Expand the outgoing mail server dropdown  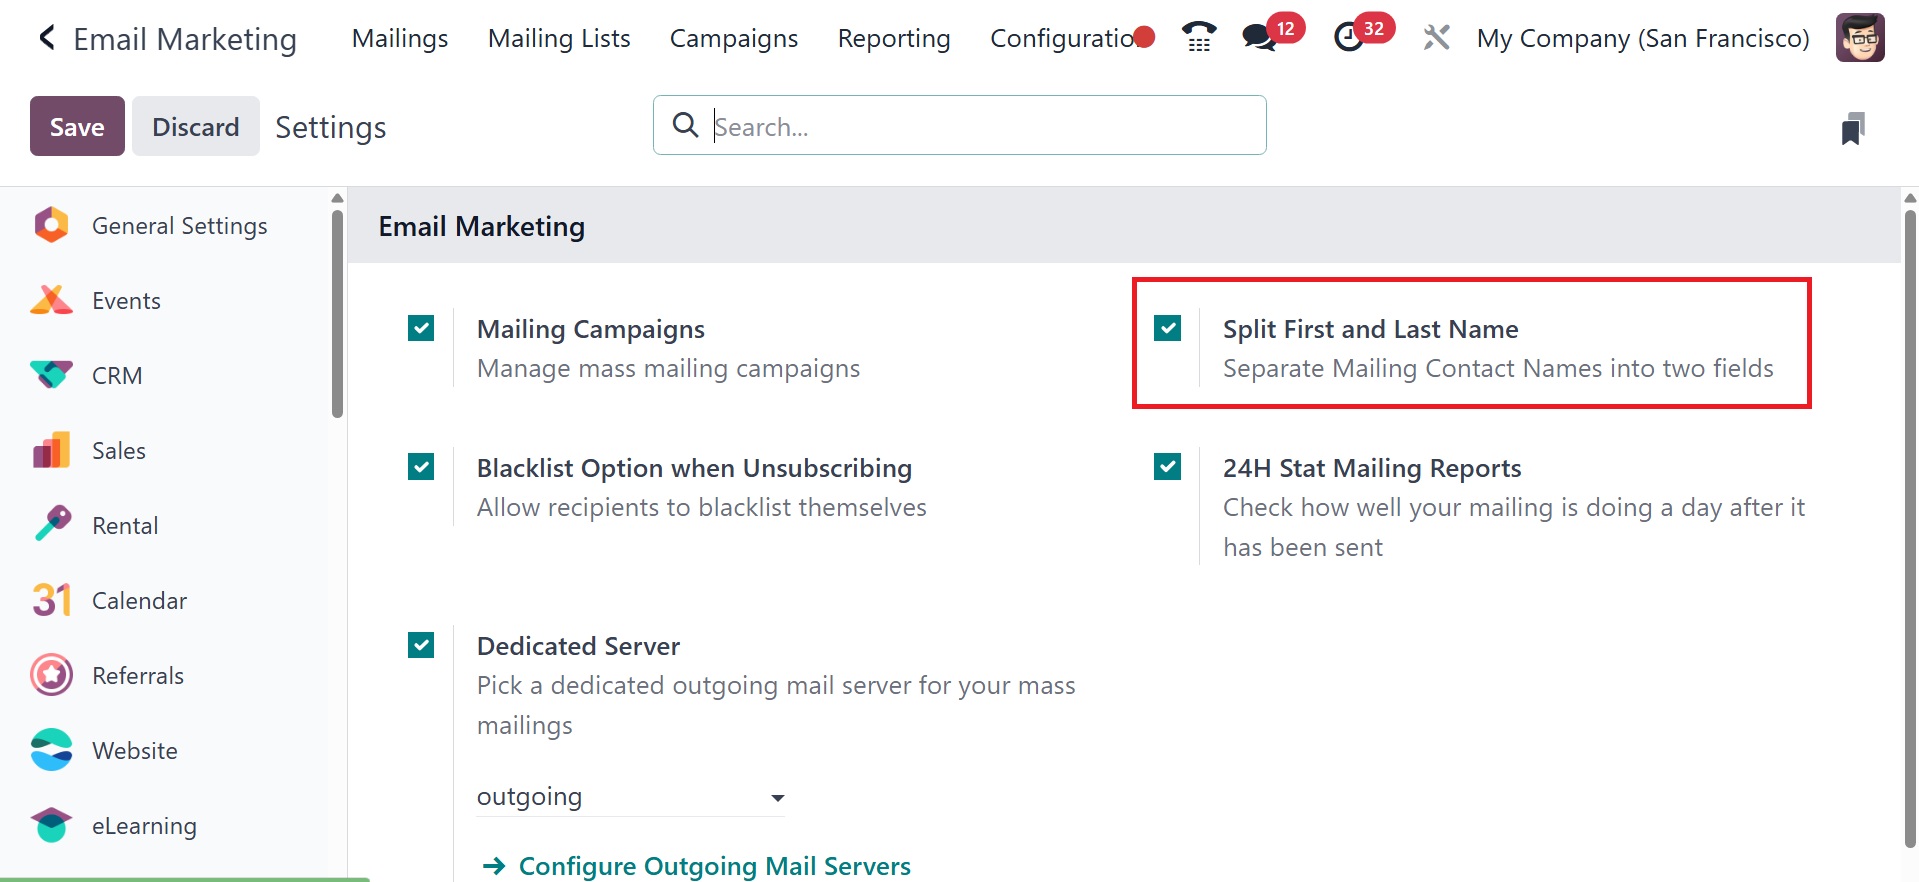click(x=631, y=797)
